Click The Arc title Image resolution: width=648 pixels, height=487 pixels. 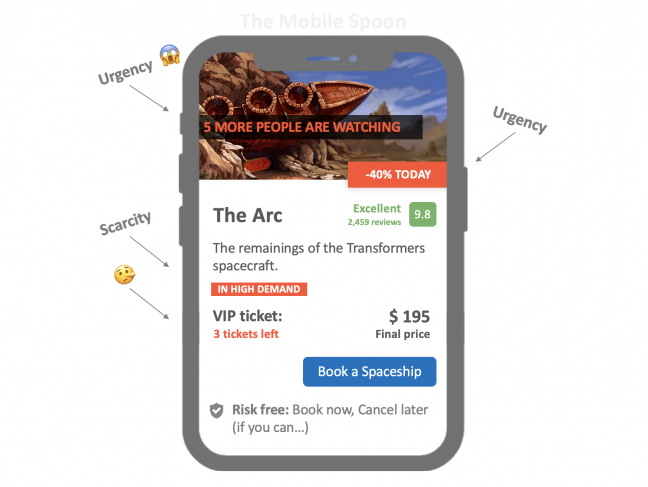point(248,215)
